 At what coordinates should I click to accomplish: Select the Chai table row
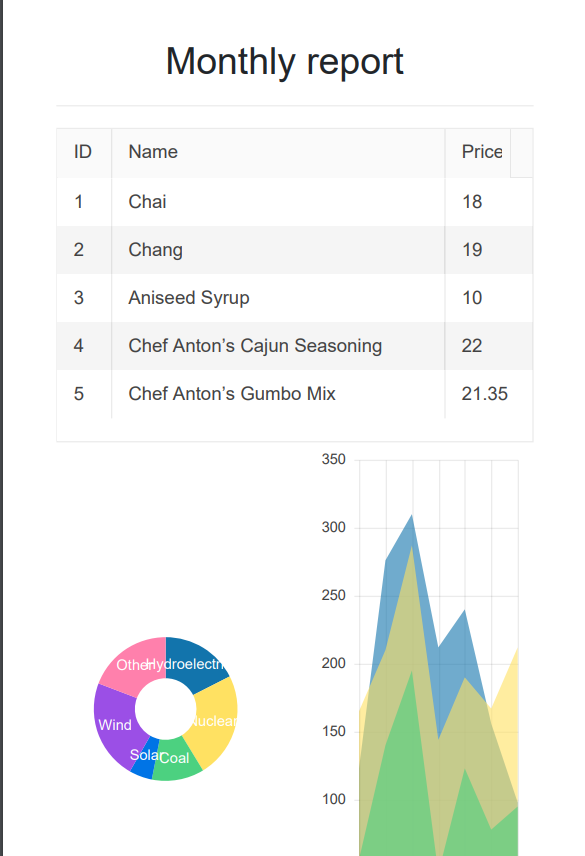[x=295, y=201]
